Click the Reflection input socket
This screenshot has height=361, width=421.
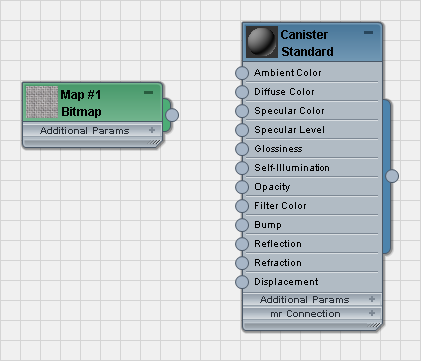tap(242, 244)
